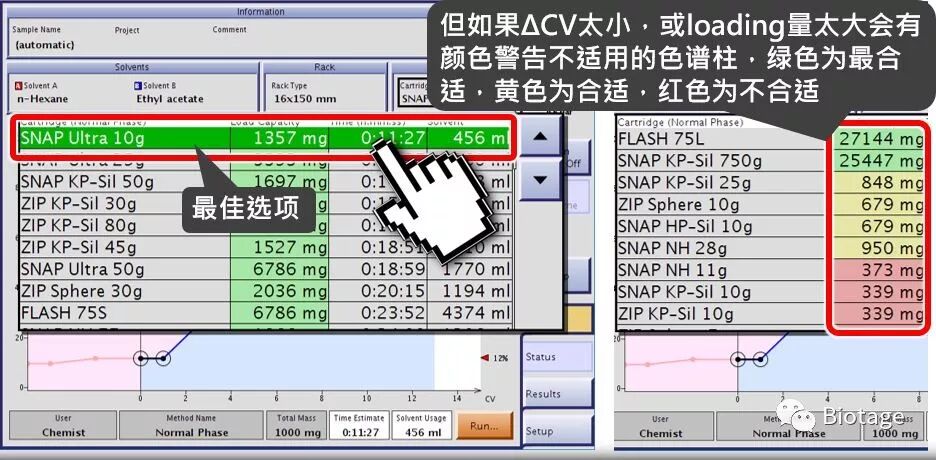This screenshot has height=460, width=936.
Task: Click Method Name Normal Phase in left window
Action: coord(192,425)
